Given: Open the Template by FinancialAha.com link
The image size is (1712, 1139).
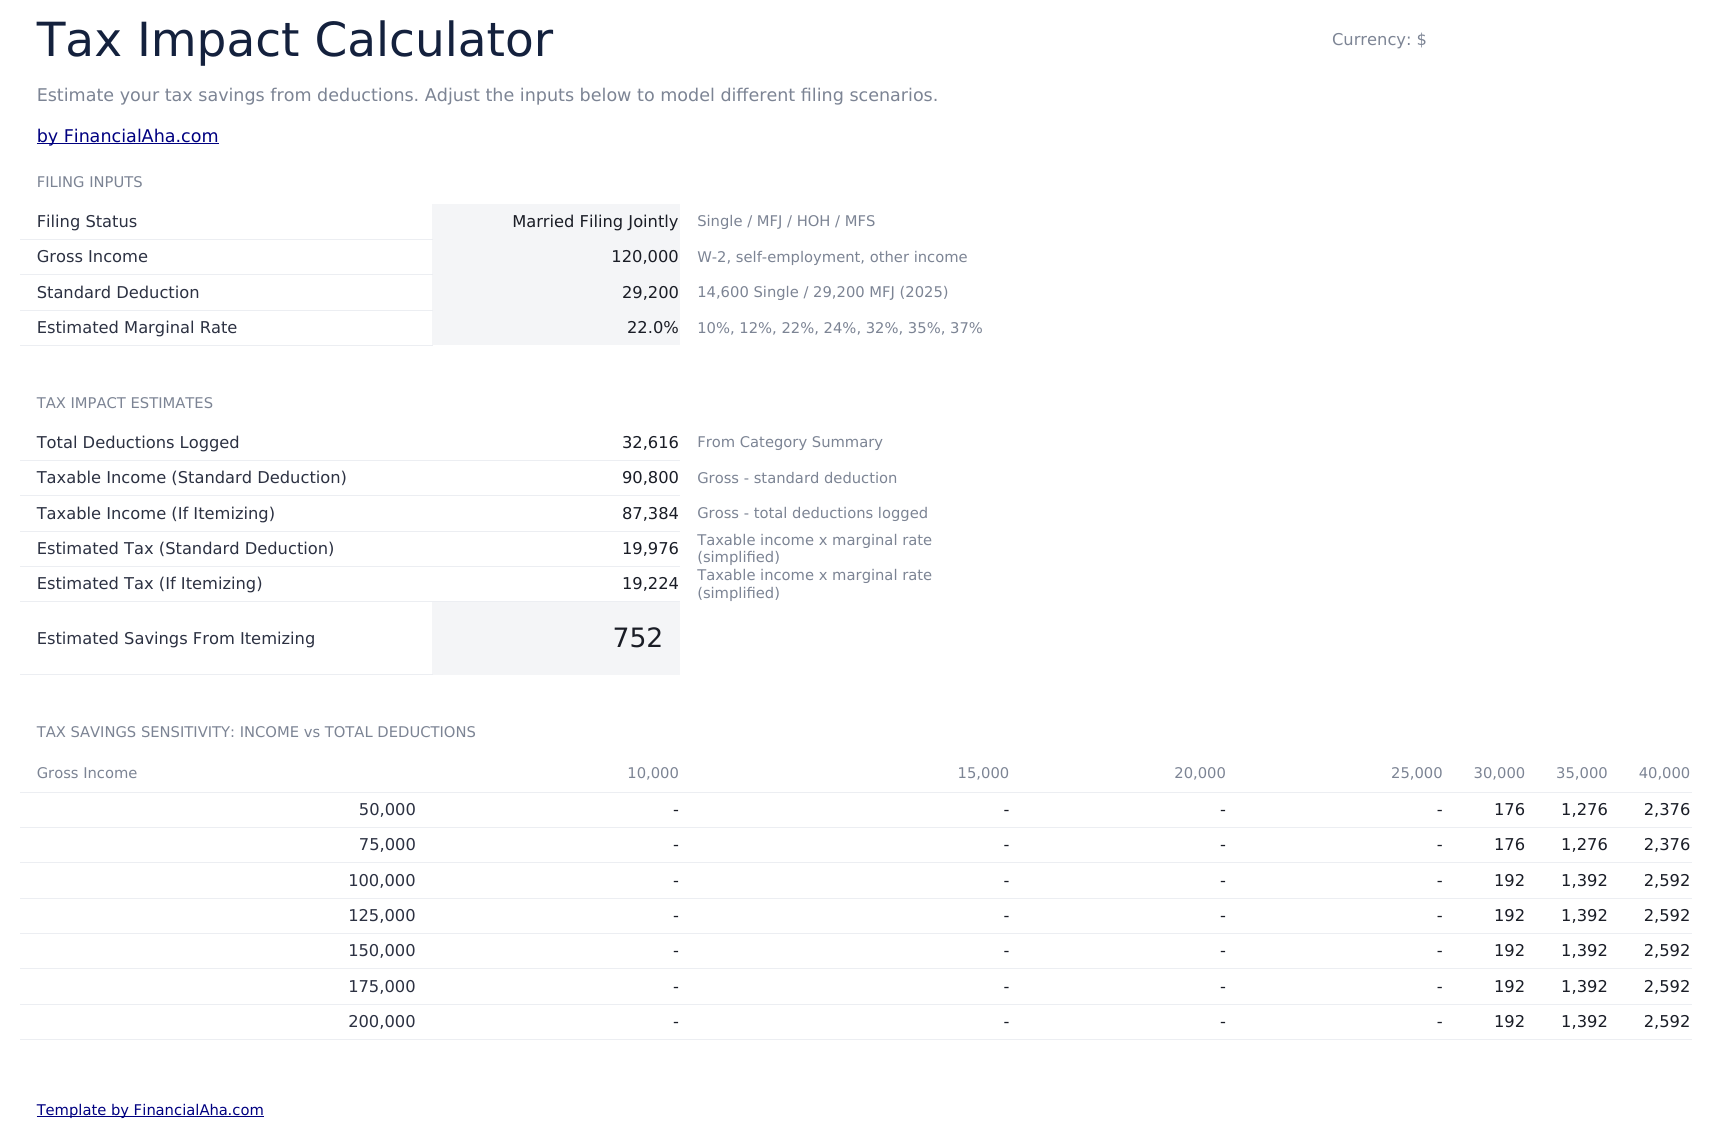Looking at the screenshot, I should pos(150,1110).
